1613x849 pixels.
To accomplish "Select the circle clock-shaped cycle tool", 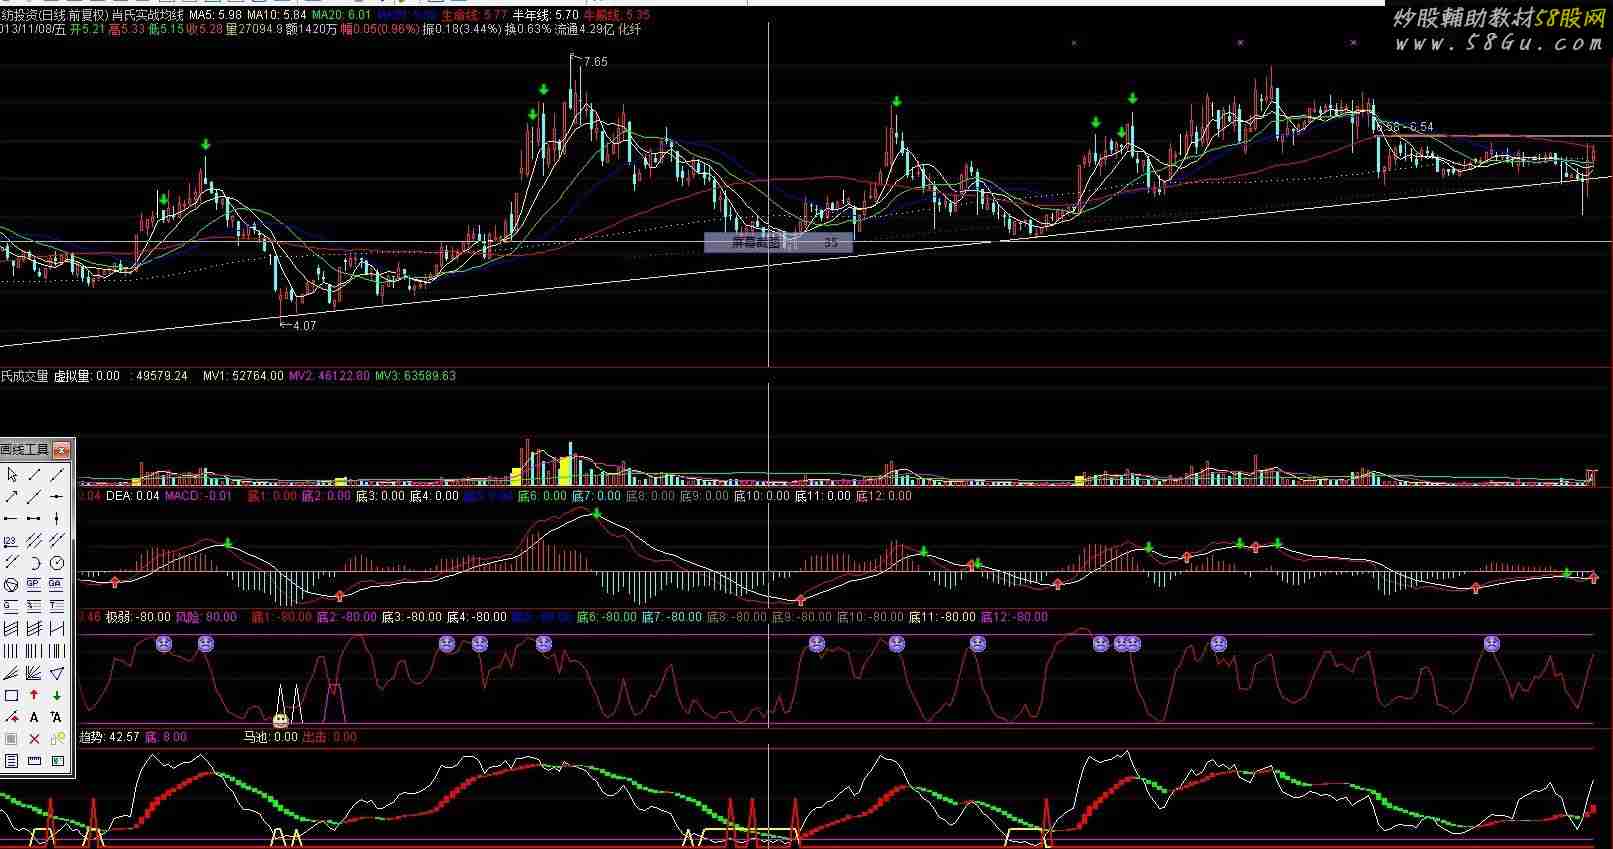I will click(57, 562).
